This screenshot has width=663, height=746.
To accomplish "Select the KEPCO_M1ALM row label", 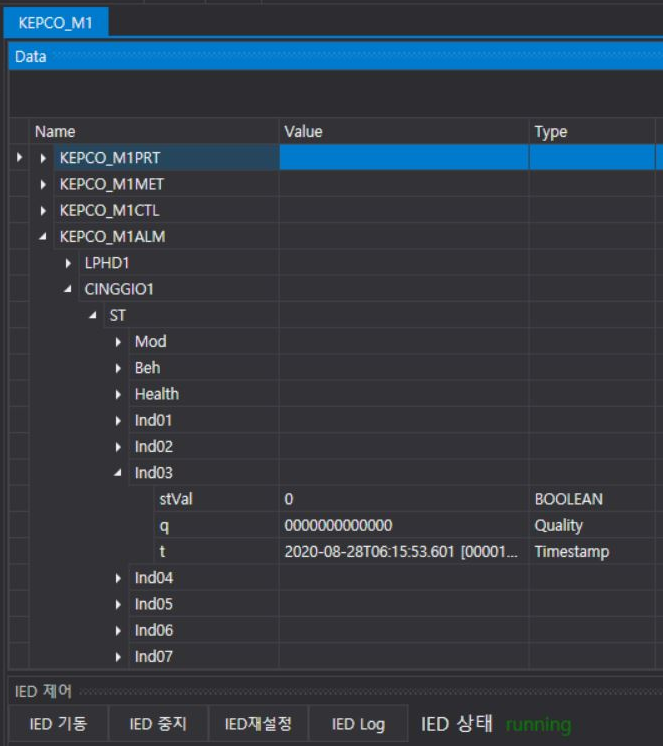I will click(x=112, y=236).
